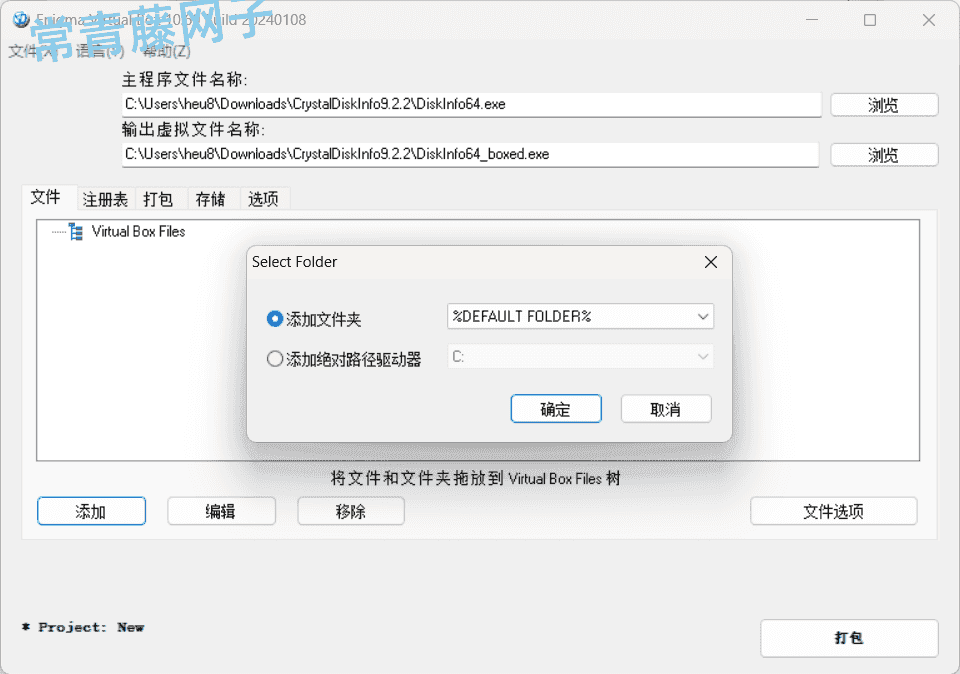Expand the C: drive dropdown

(580, 356)
